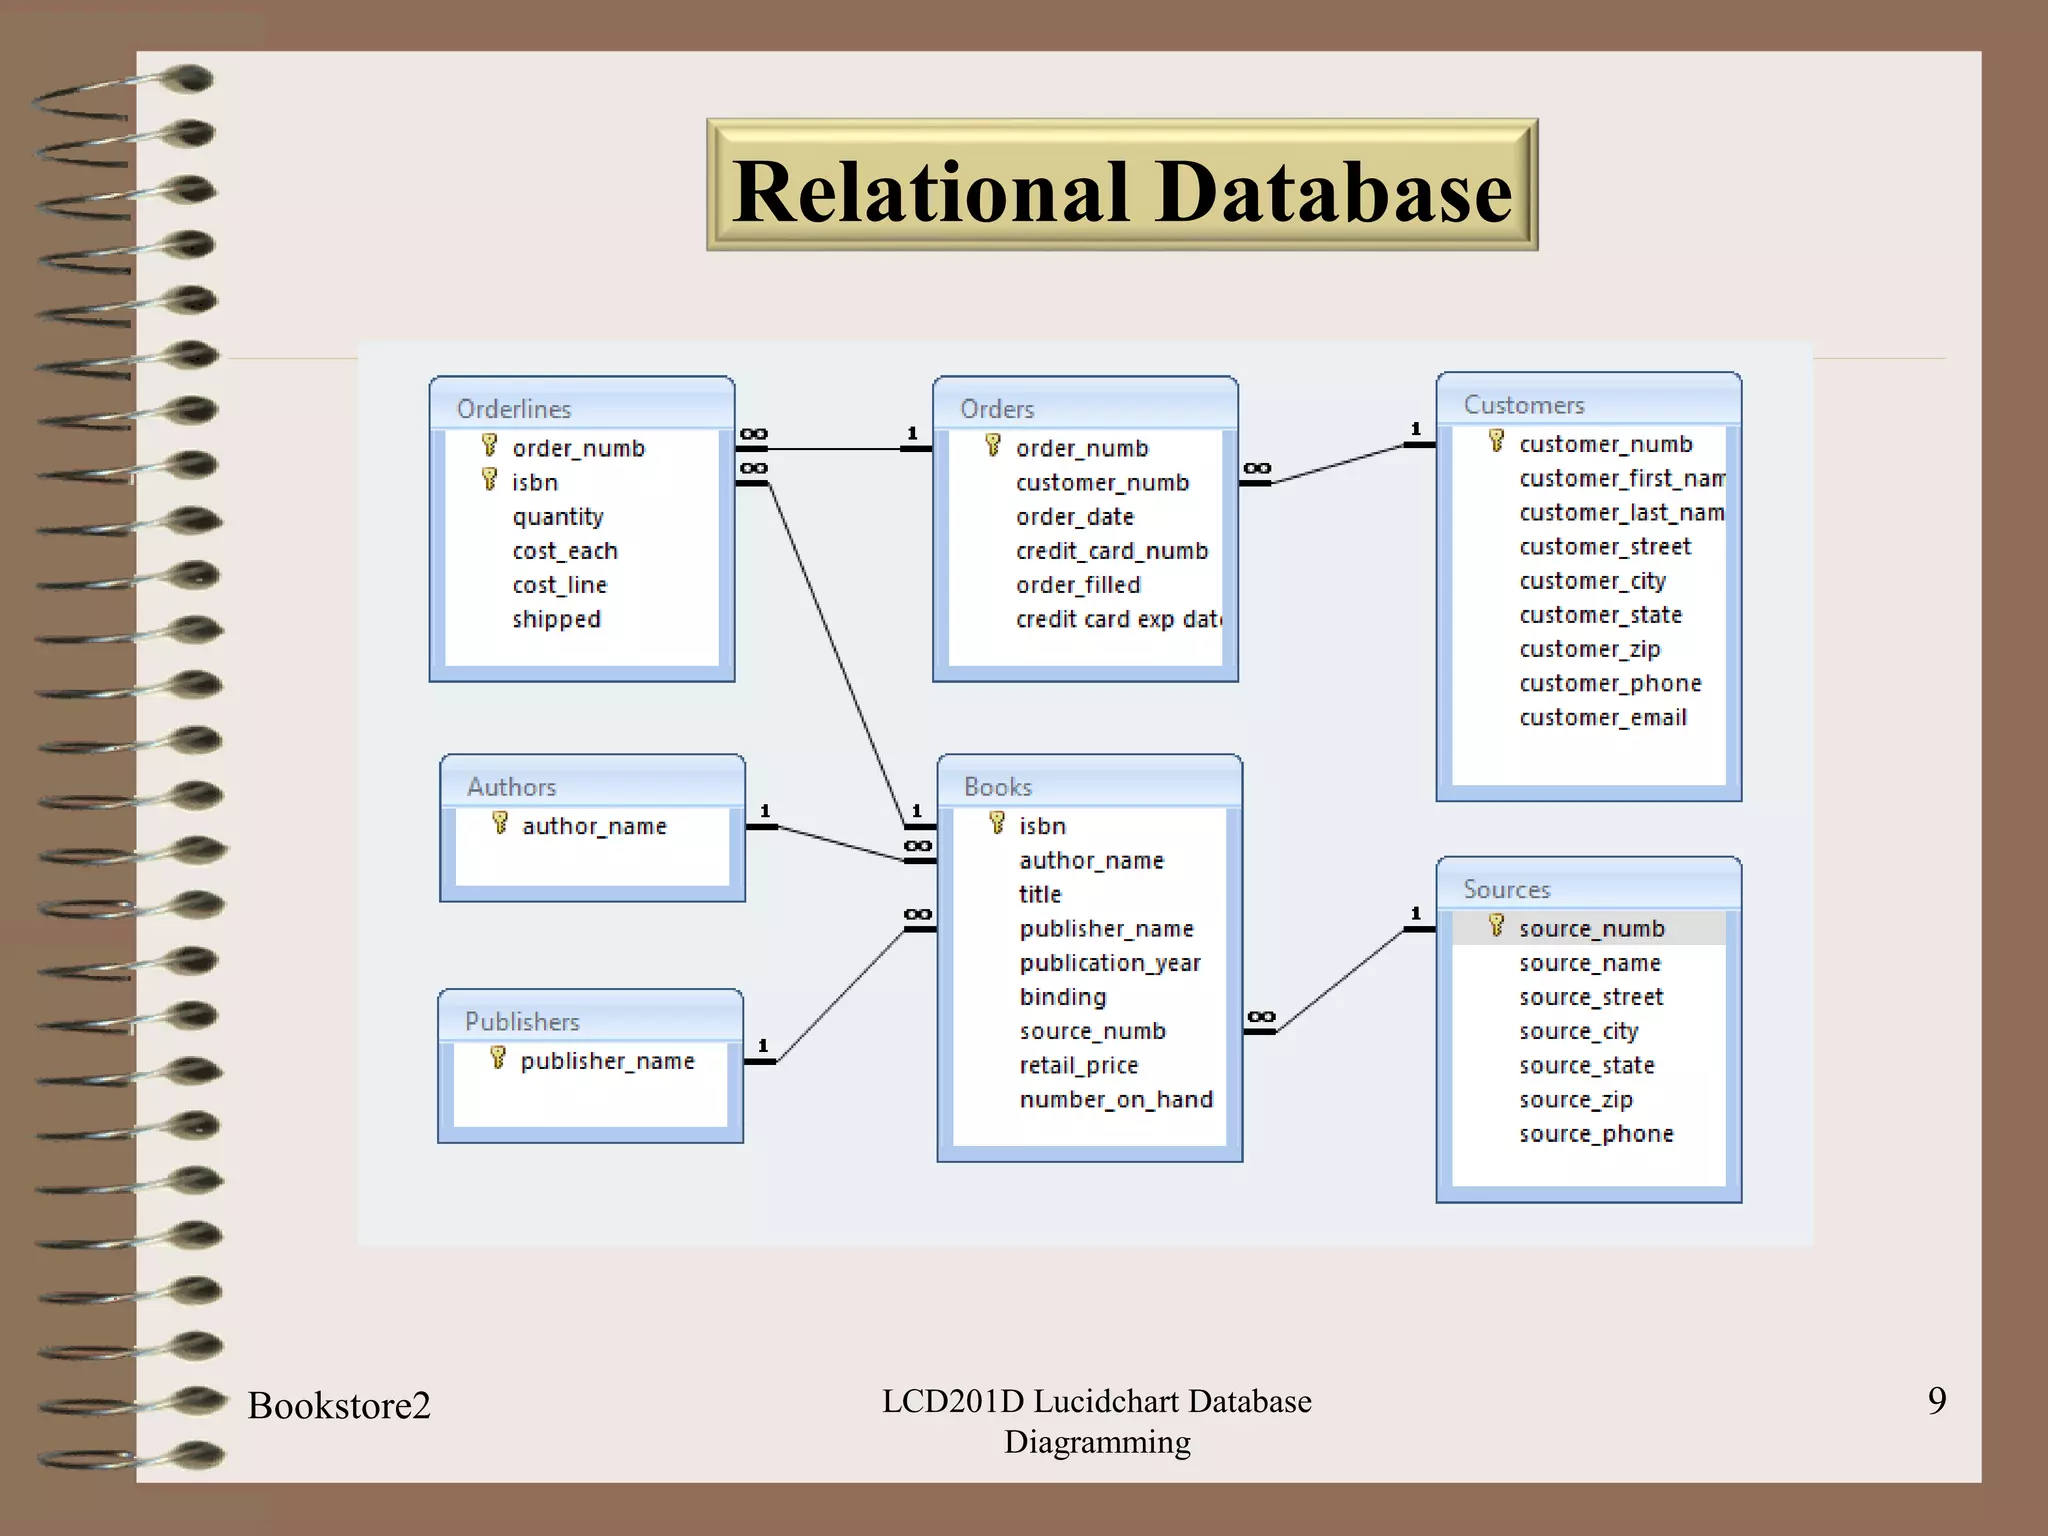The height and width of the screenshot is (1536, 2048).
Task: Click primary key icon next to customer_numb in Customers
Action: (x=1496, y=441)
